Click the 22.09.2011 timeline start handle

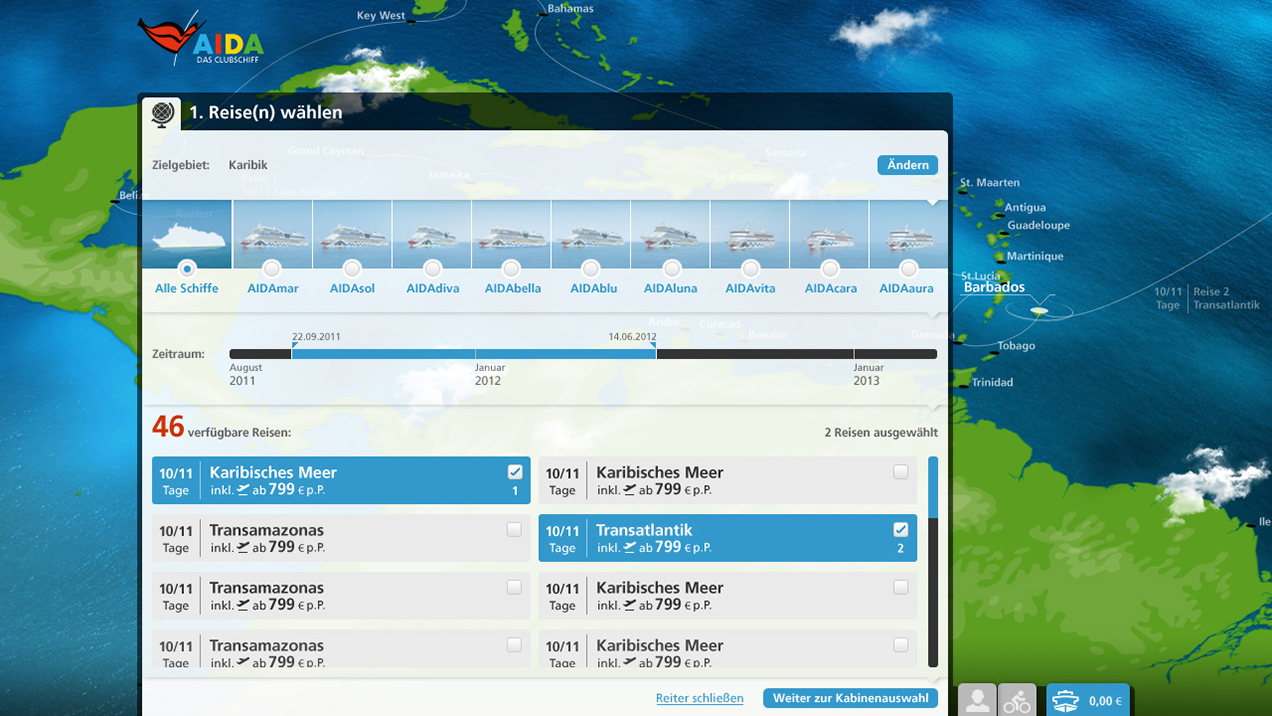[293, 347]
